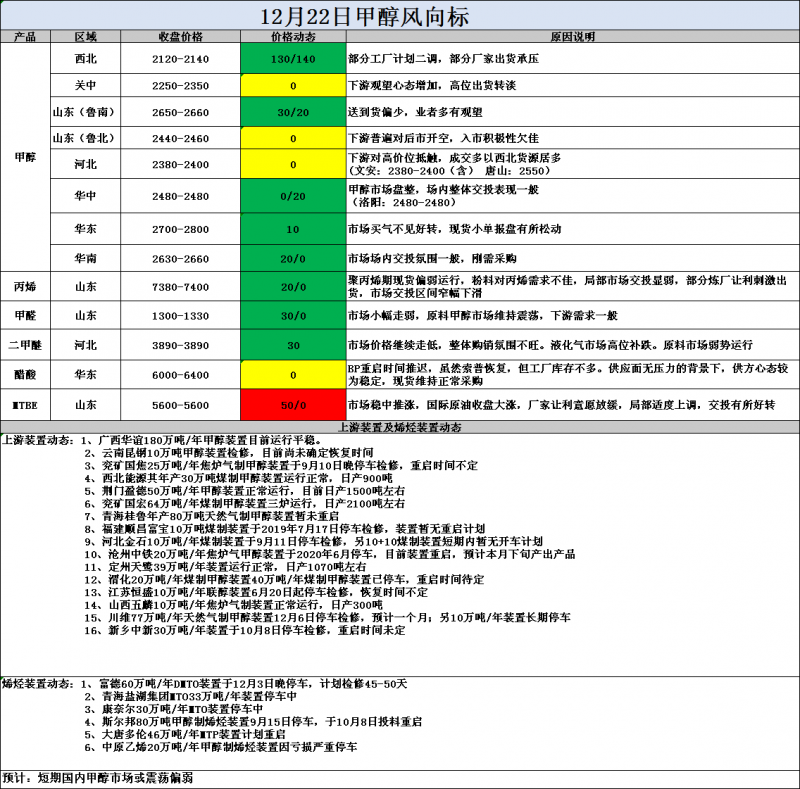Click line about 青海盐湖集团MTO33万吨
Image resolution: width=800 pixels, height=789 pixels.
191,696
